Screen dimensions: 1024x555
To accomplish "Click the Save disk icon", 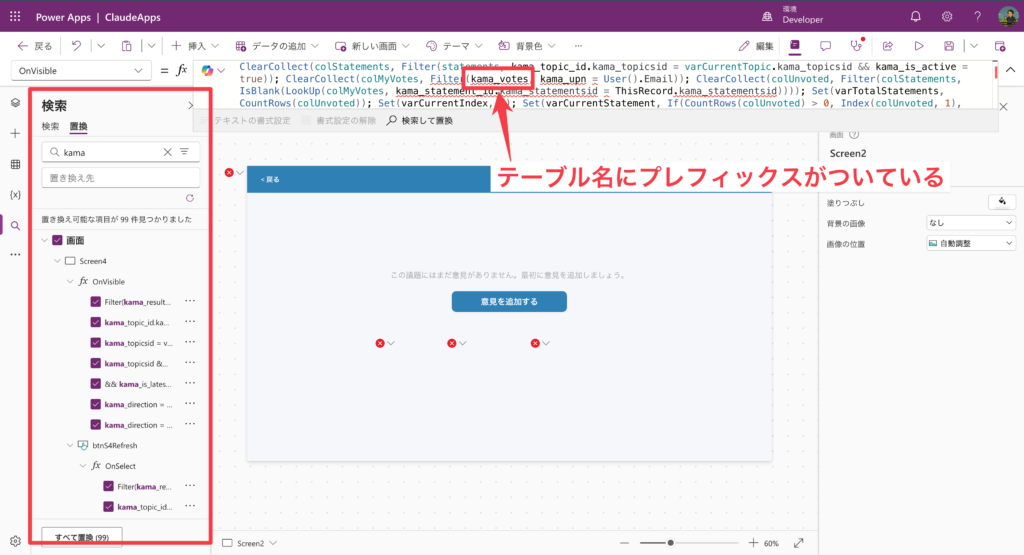I will (949, 46).
